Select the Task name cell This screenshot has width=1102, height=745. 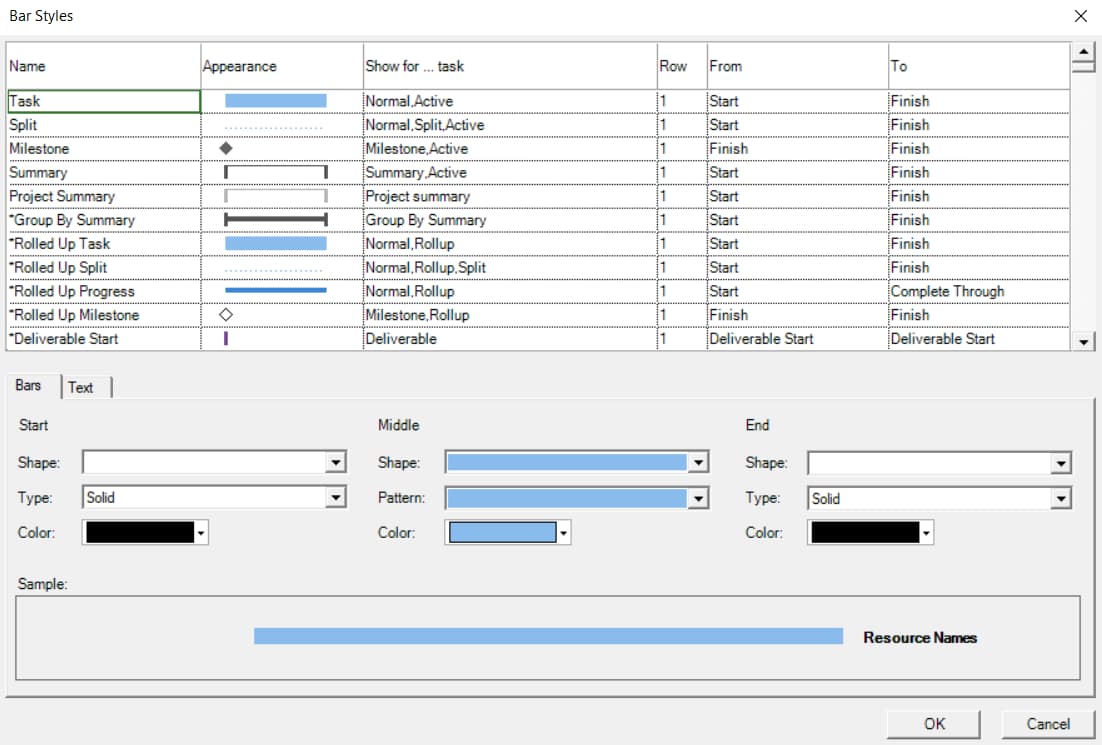point(104,101)
